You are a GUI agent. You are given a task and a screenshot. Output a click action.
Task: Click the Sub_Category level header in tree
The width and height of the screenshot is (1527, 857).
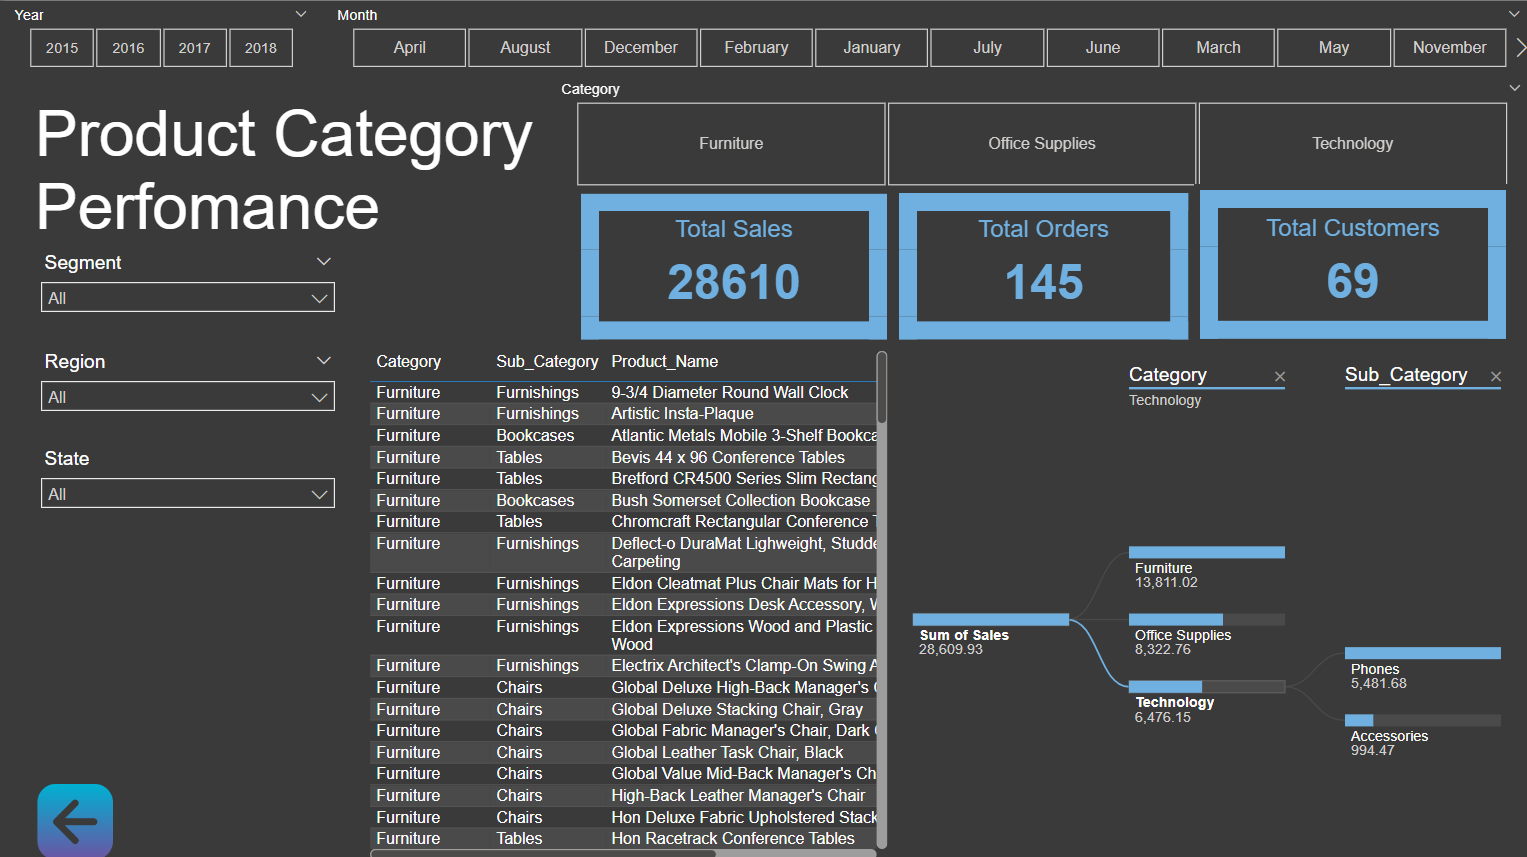[1406, 375]
